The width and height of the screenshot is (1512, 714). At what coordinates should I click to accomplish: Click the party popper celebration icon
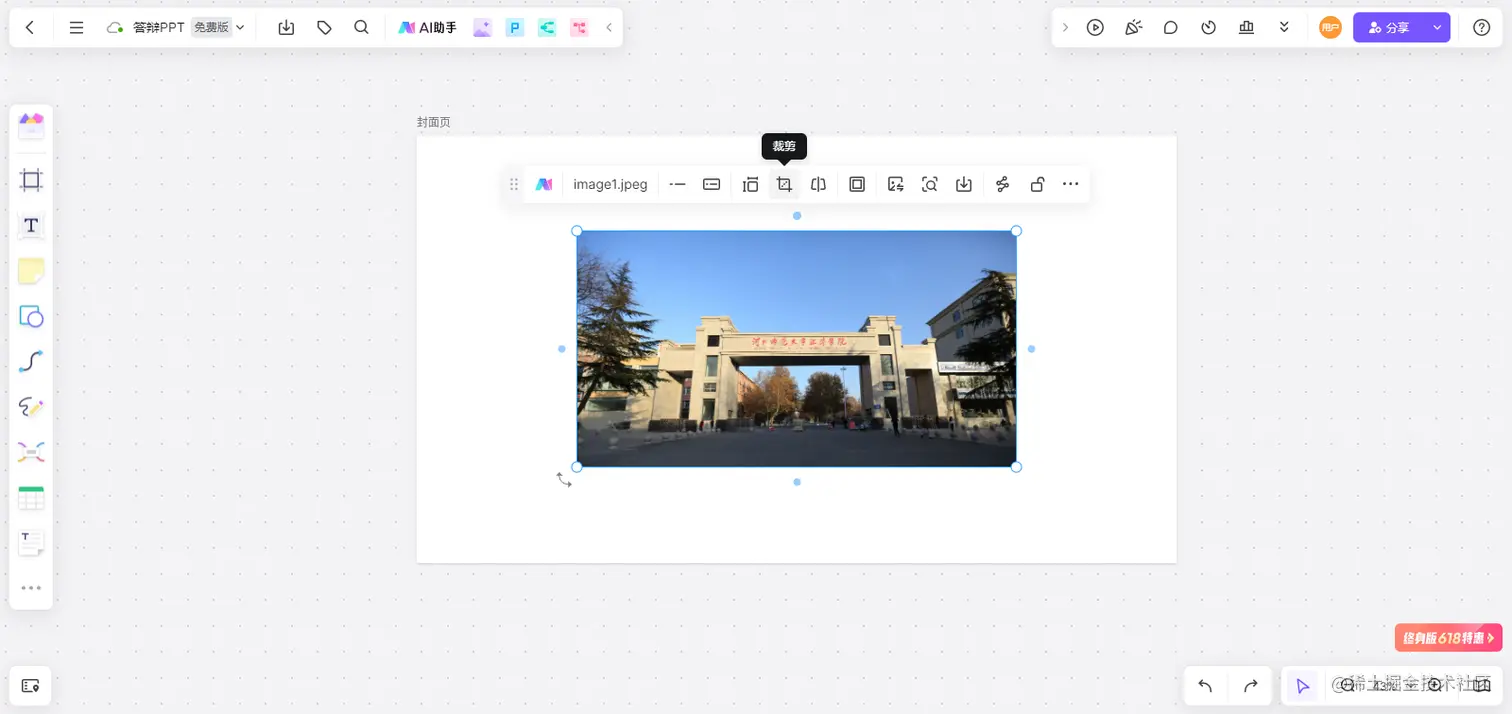click(x=1133, y=28)
